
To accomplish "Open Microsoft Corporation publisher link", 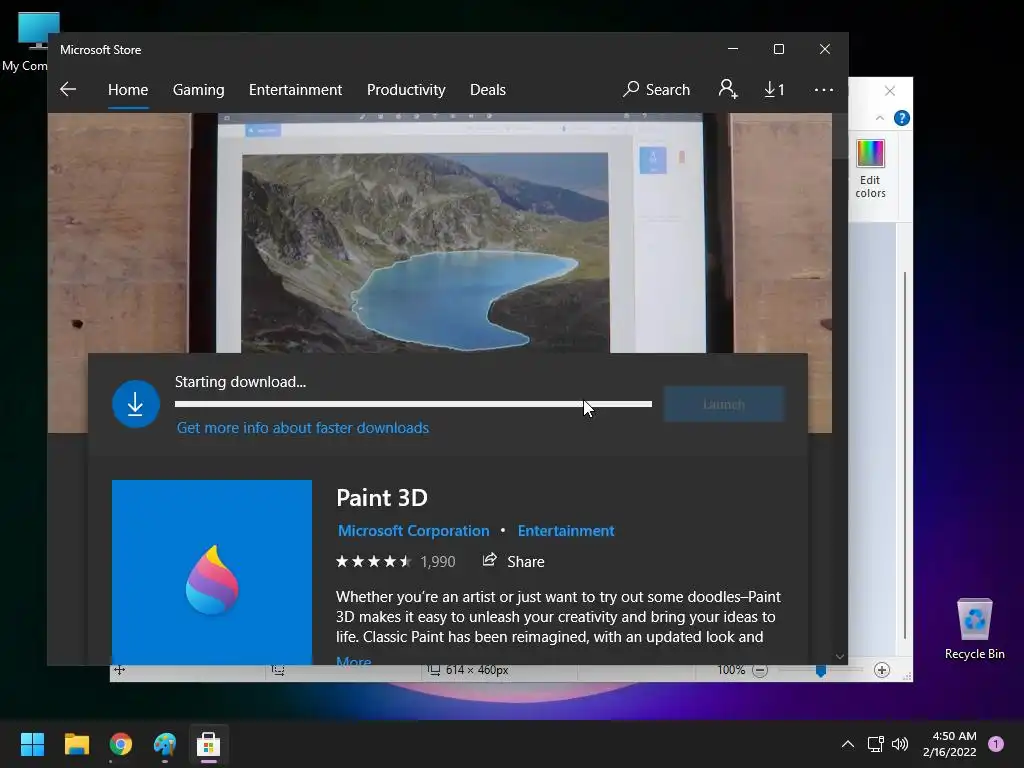I will (x=413, y=531).
